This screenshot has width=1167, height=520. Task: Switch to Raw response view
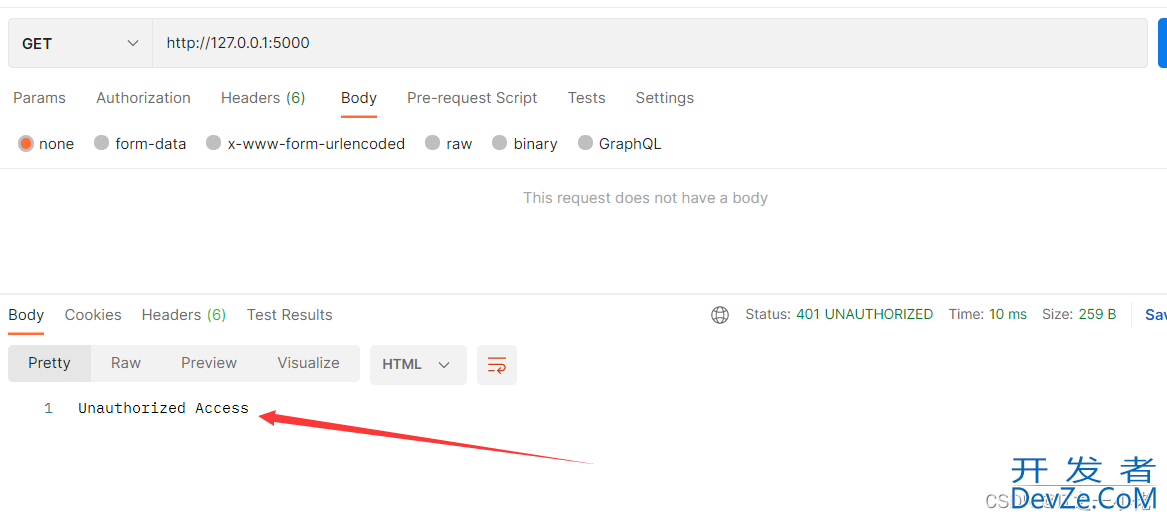point(126,363)
